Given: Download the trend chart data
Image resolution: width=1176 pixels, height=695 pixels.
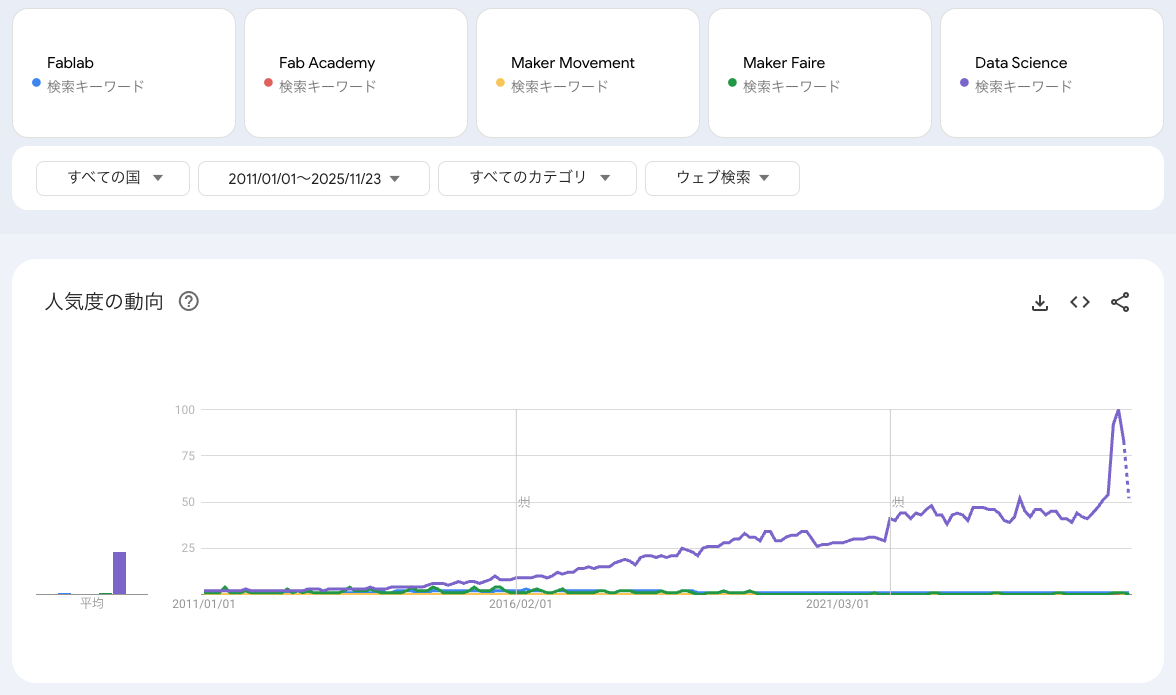Looking at the screenshot, I should [x=1040, y=303].
